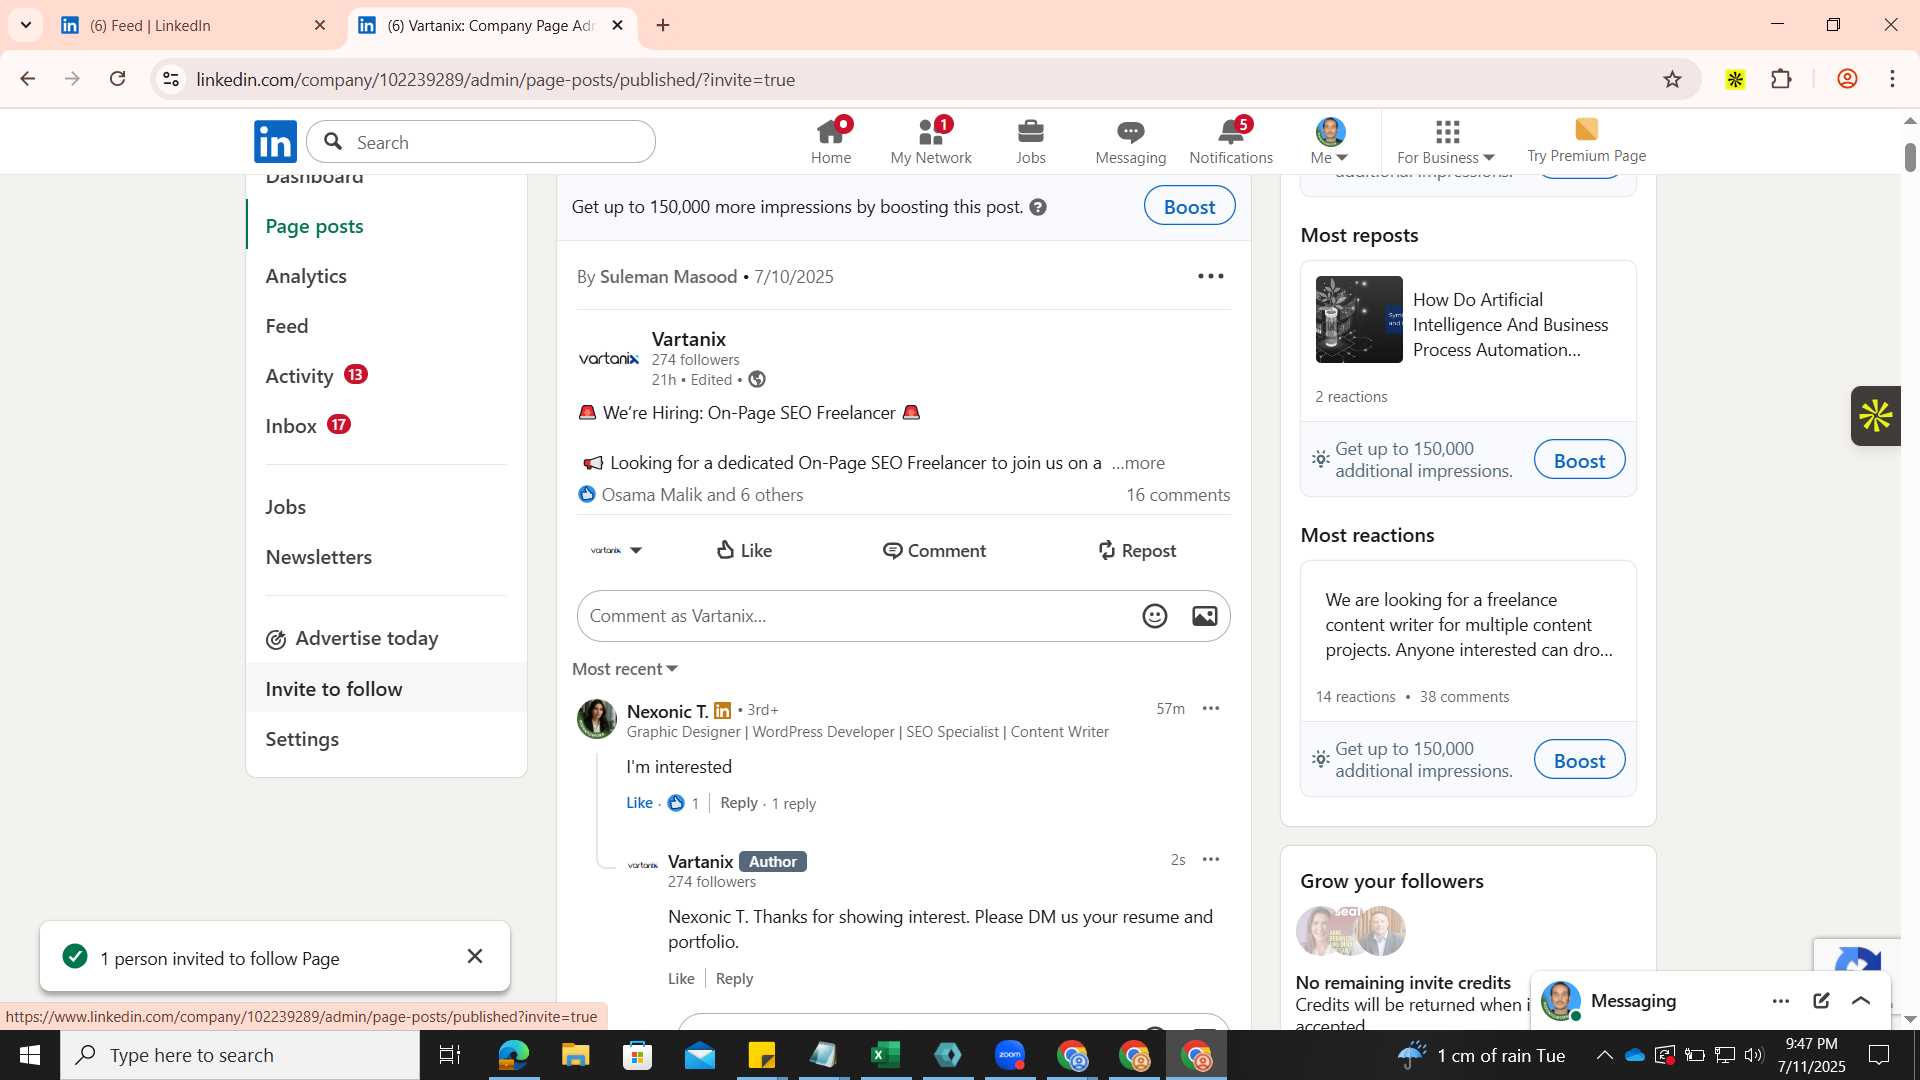Boost the most reactions post
1920x1080 pixels.
pyautogui.click(x=1579, y=761)
